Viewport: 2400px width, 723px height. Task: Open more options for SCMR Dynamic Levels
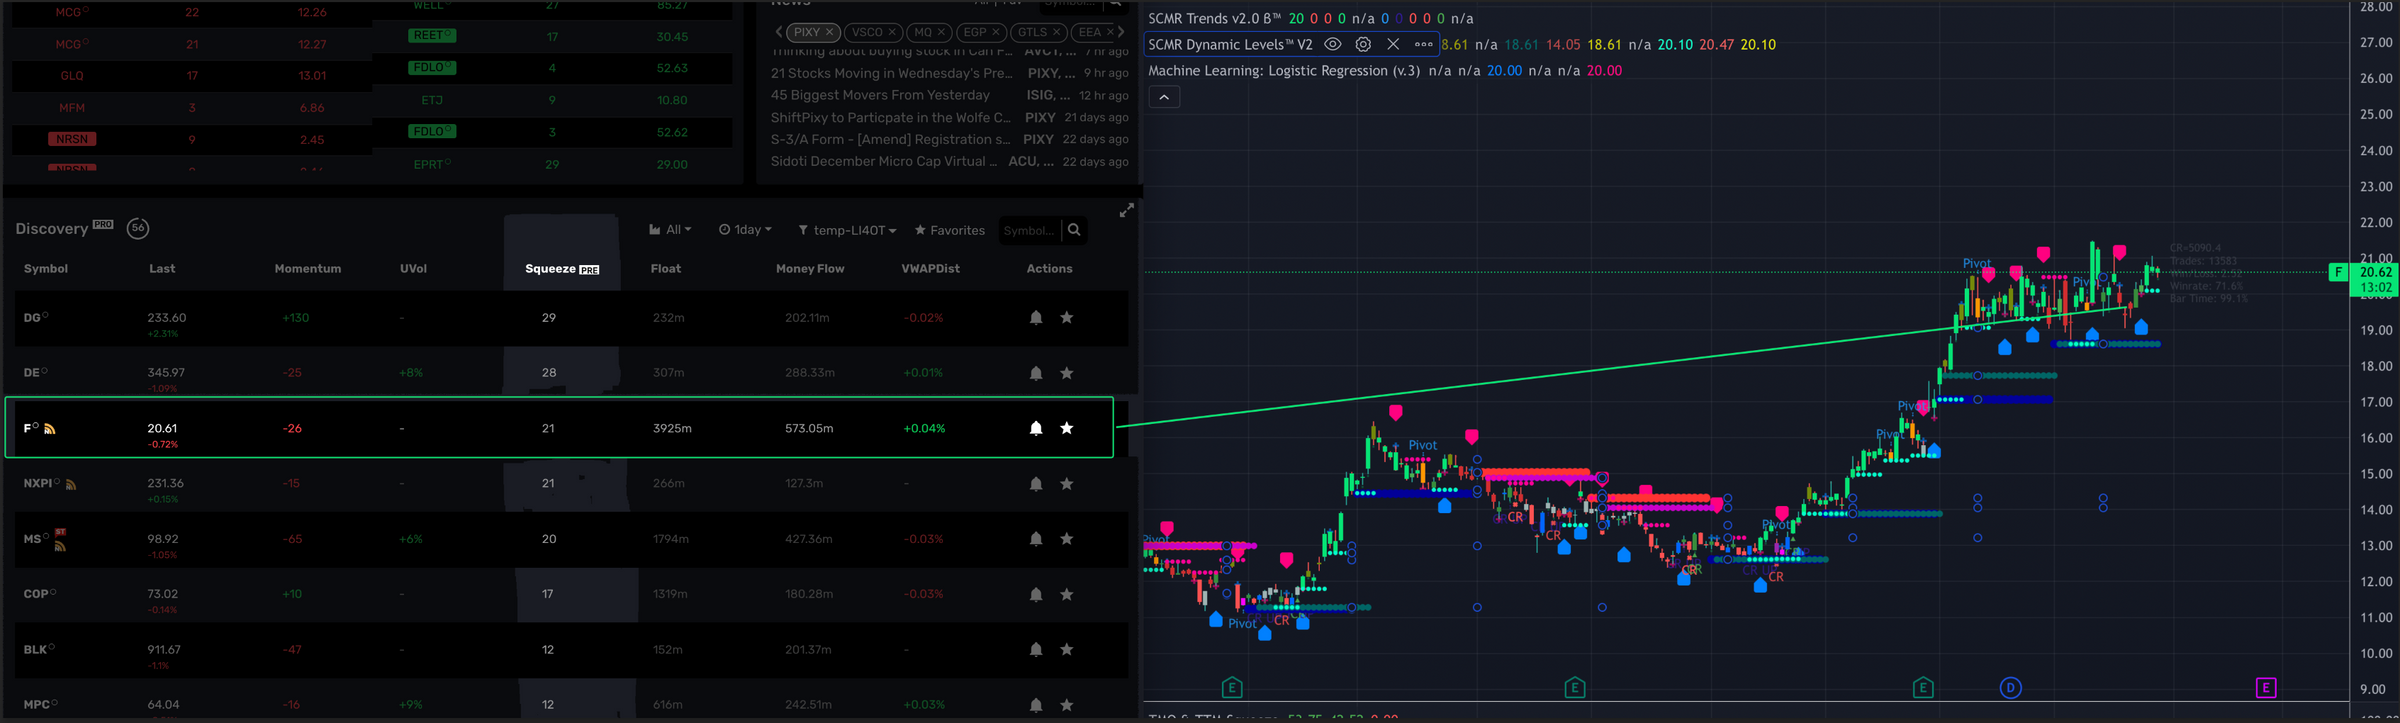(x=1423, y=45)
